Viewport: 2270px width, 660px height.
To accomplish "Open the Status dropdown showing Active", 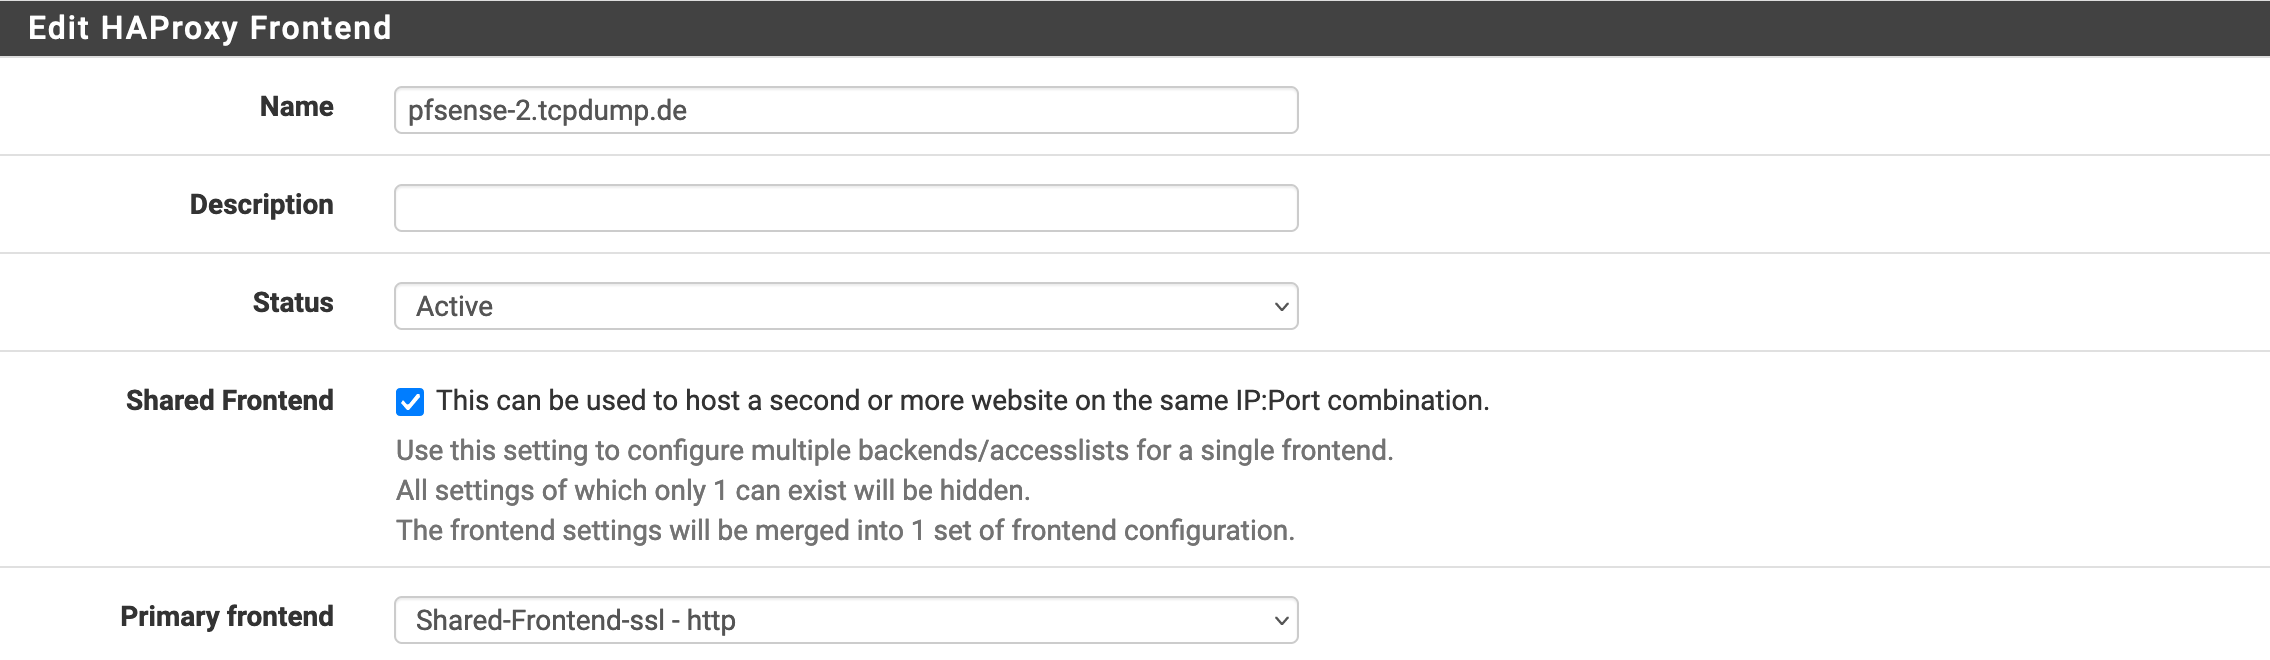I will pos(846,306).
